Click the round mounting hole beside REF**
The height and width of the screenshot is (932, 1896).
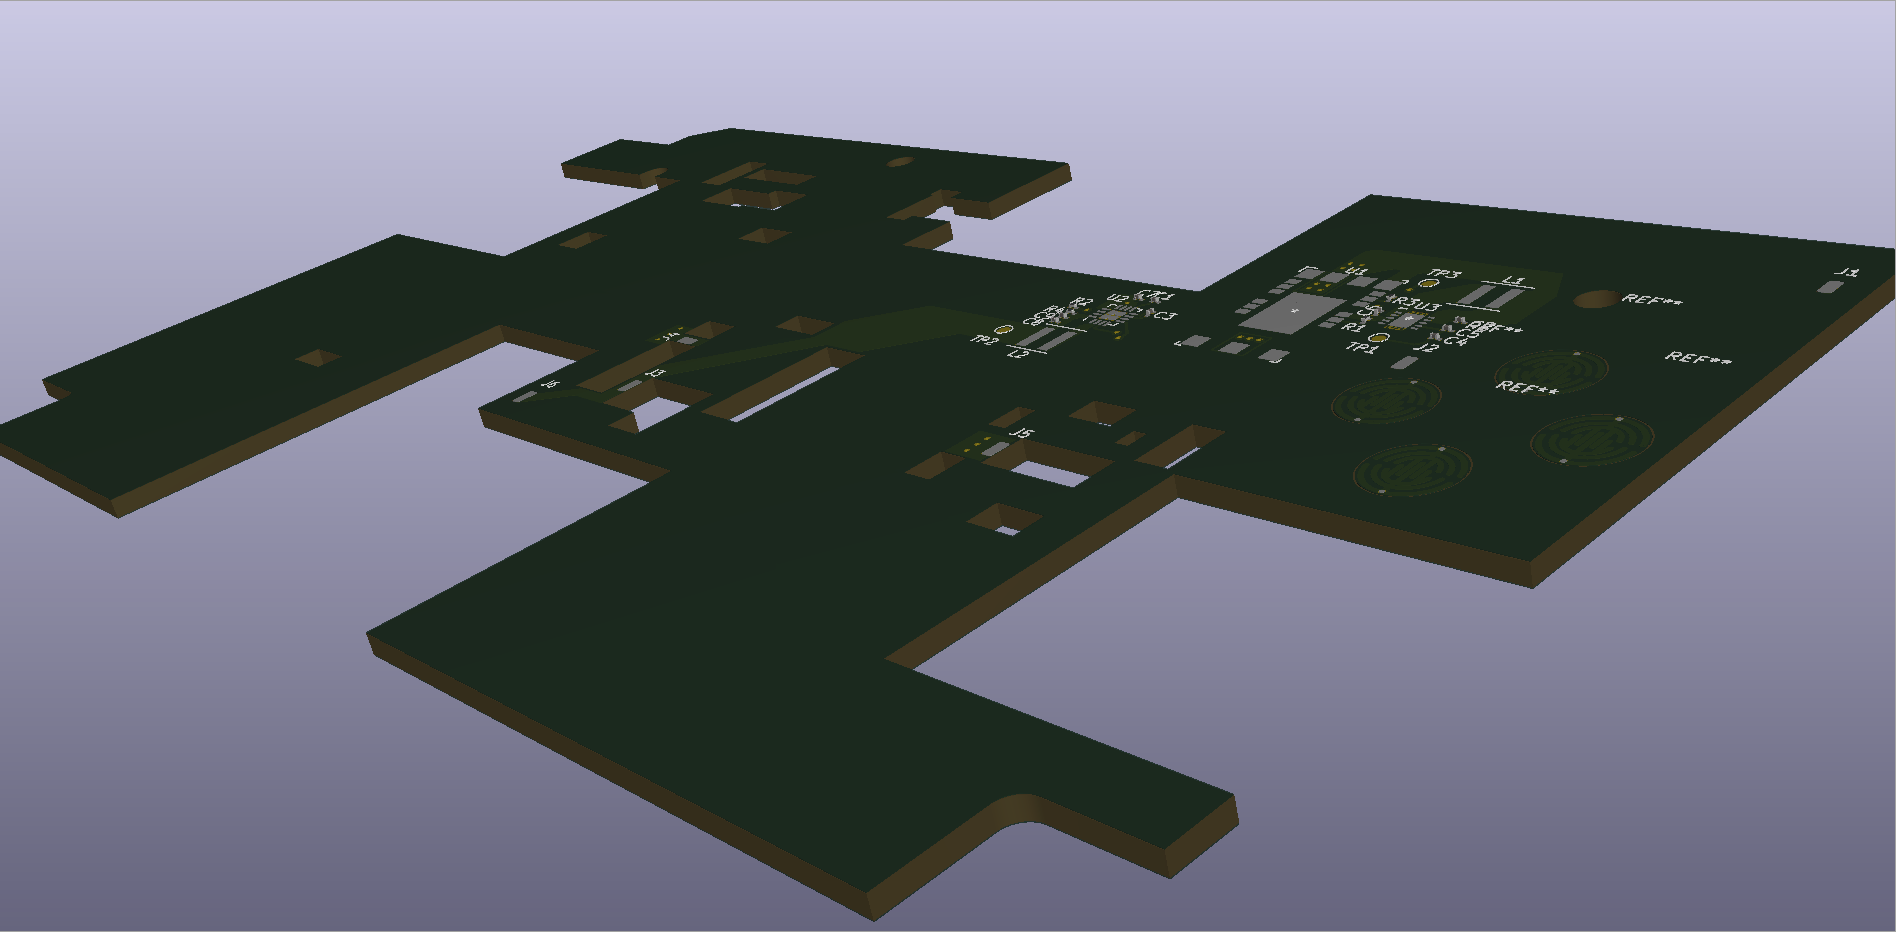[1596, 298]
